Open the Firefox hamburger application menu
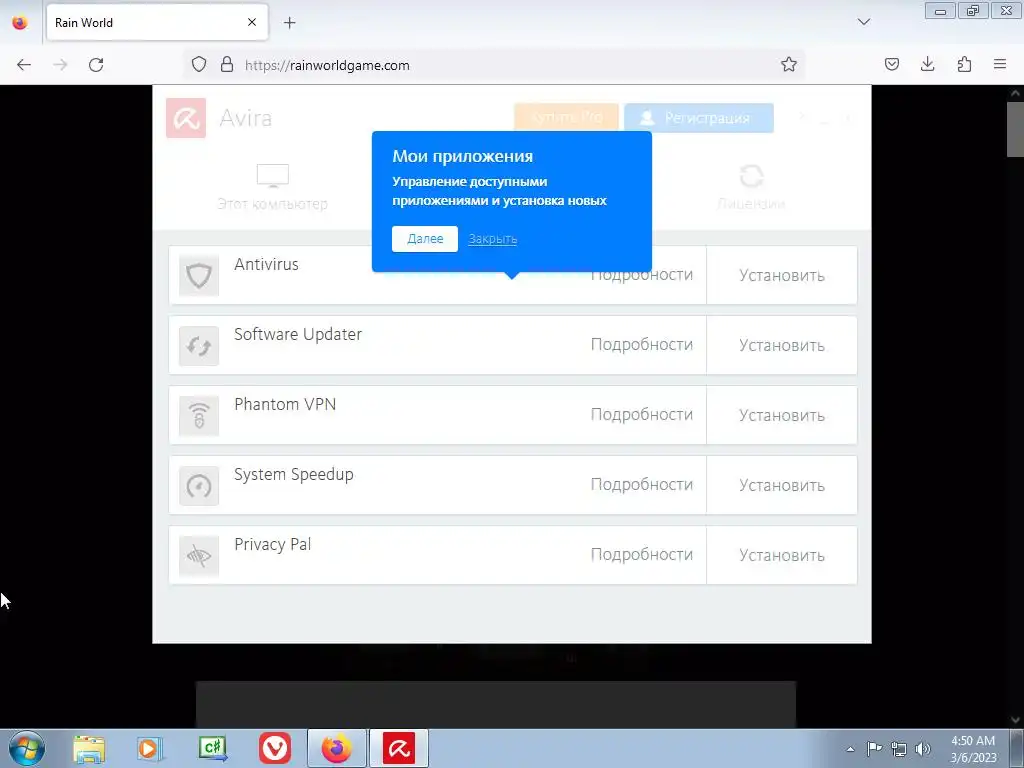Screen dimensions: 1024x768 (1000, 65)
